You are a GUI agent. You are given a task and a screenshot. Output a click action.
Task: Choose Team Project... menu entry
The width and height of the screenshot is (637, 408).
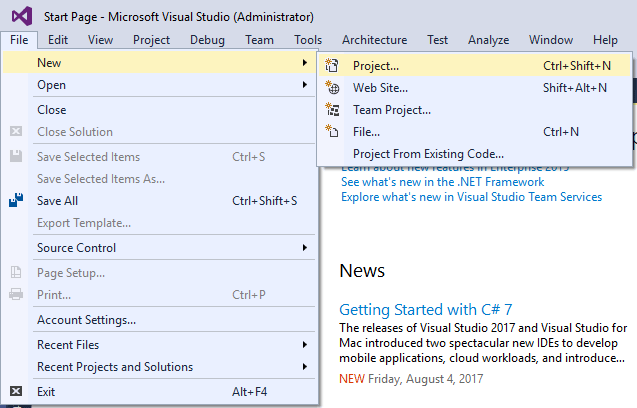point(474,109)
